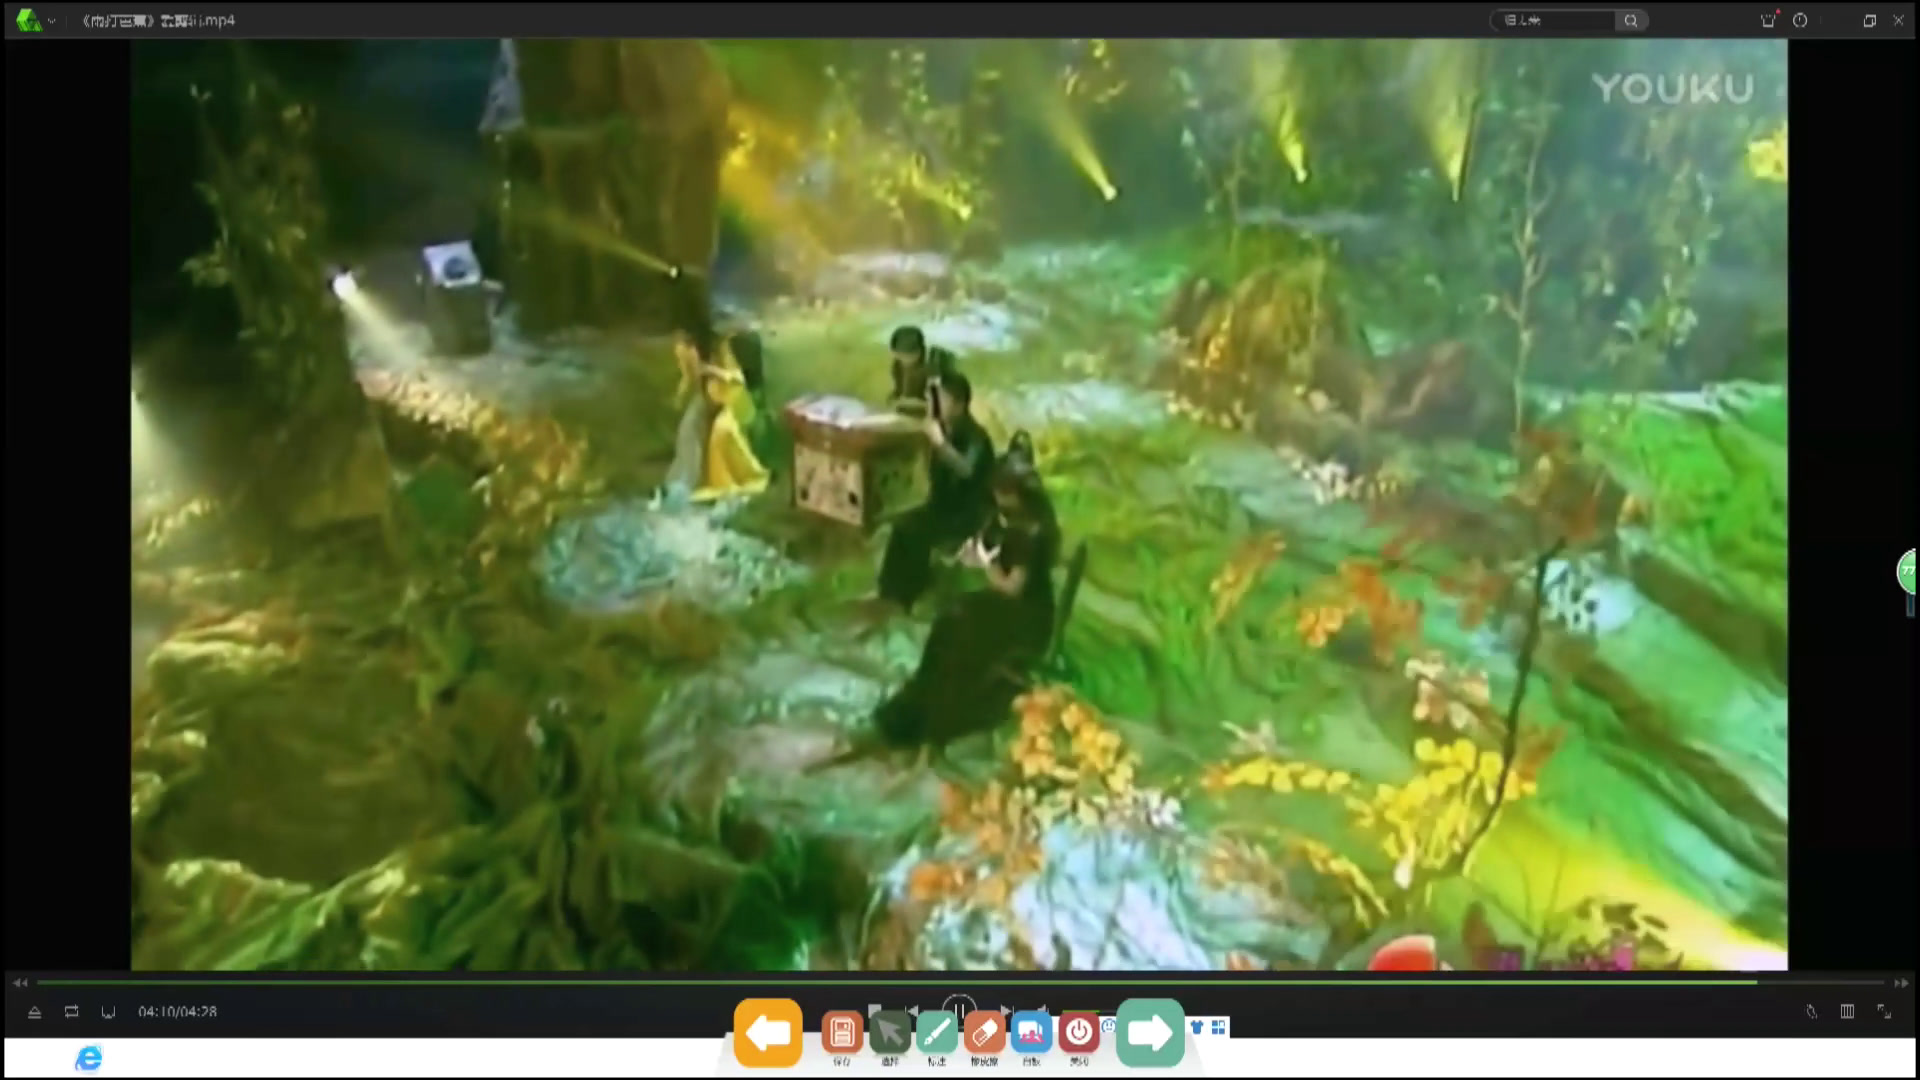Screen dimensions: 1920x1080
Task: Toggle the loop playback mode icon
Action: [x=71, y=1012]
